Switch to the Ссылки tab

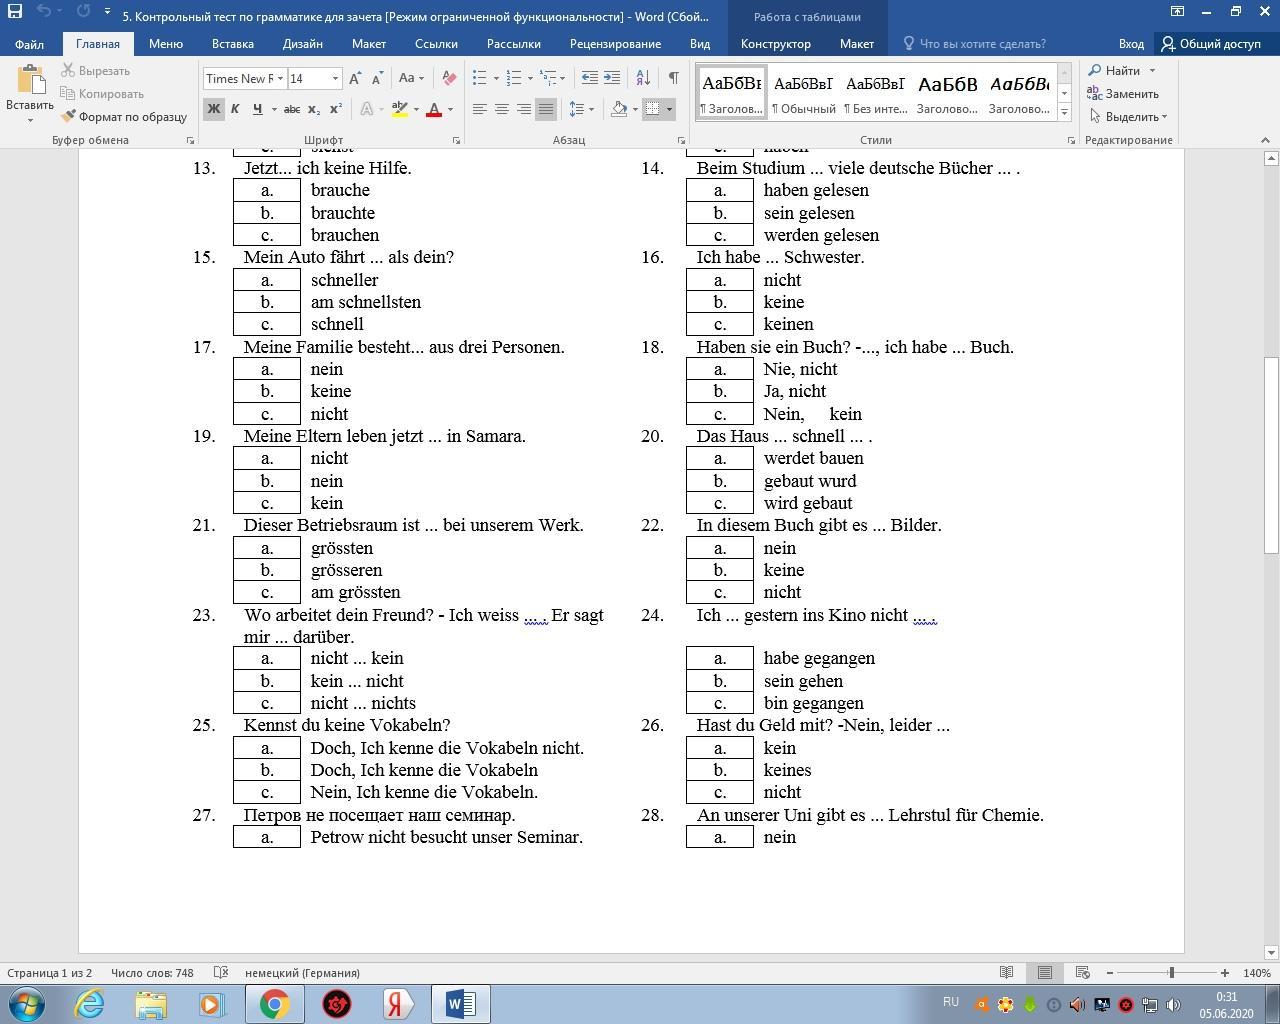click(436, 44)
